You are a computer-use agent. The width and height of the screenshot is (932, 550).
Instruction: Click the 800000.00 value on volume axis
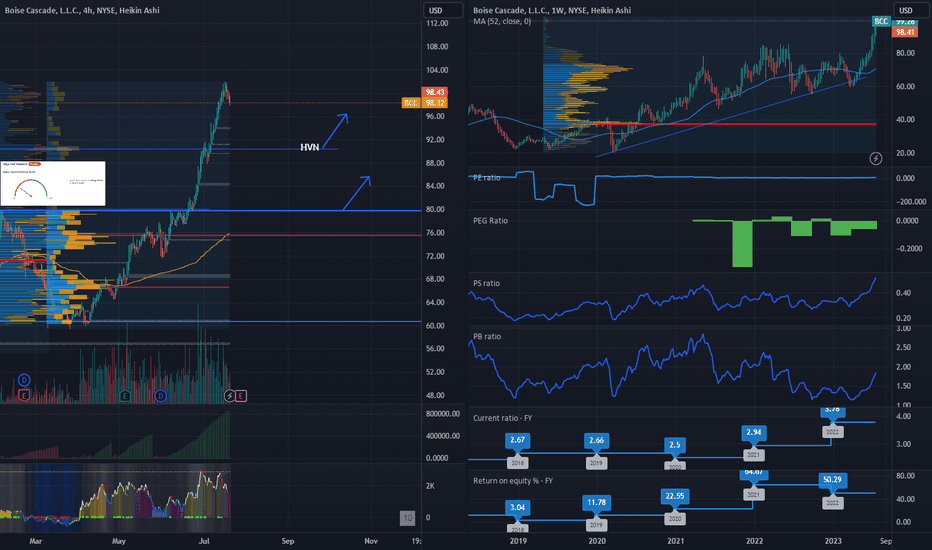click(x=443, y=414)
